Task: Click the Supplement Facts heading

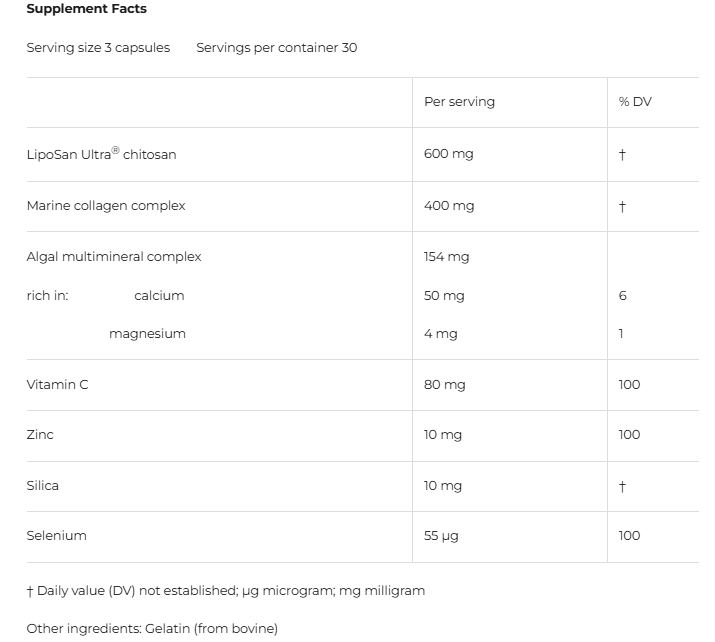Action: coord(86,9)
